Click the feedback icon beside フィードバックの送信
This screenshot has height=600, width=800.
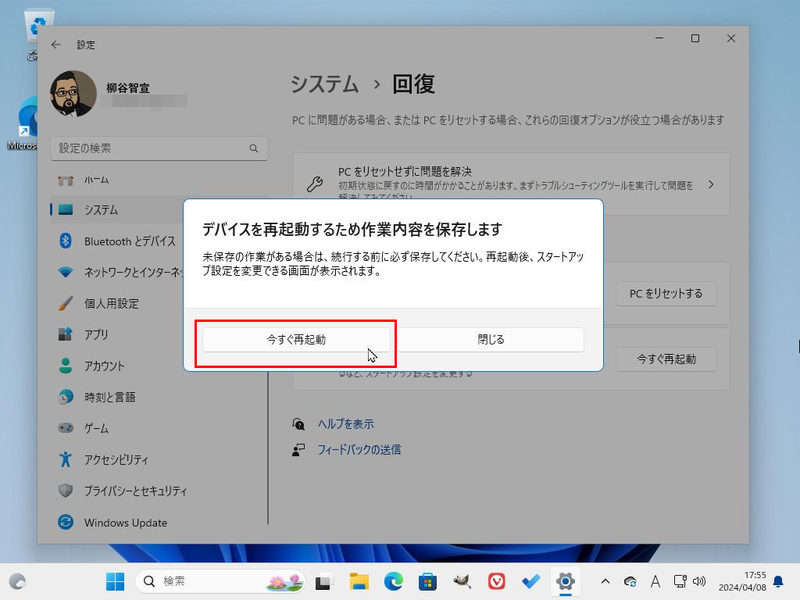(298, 450)
